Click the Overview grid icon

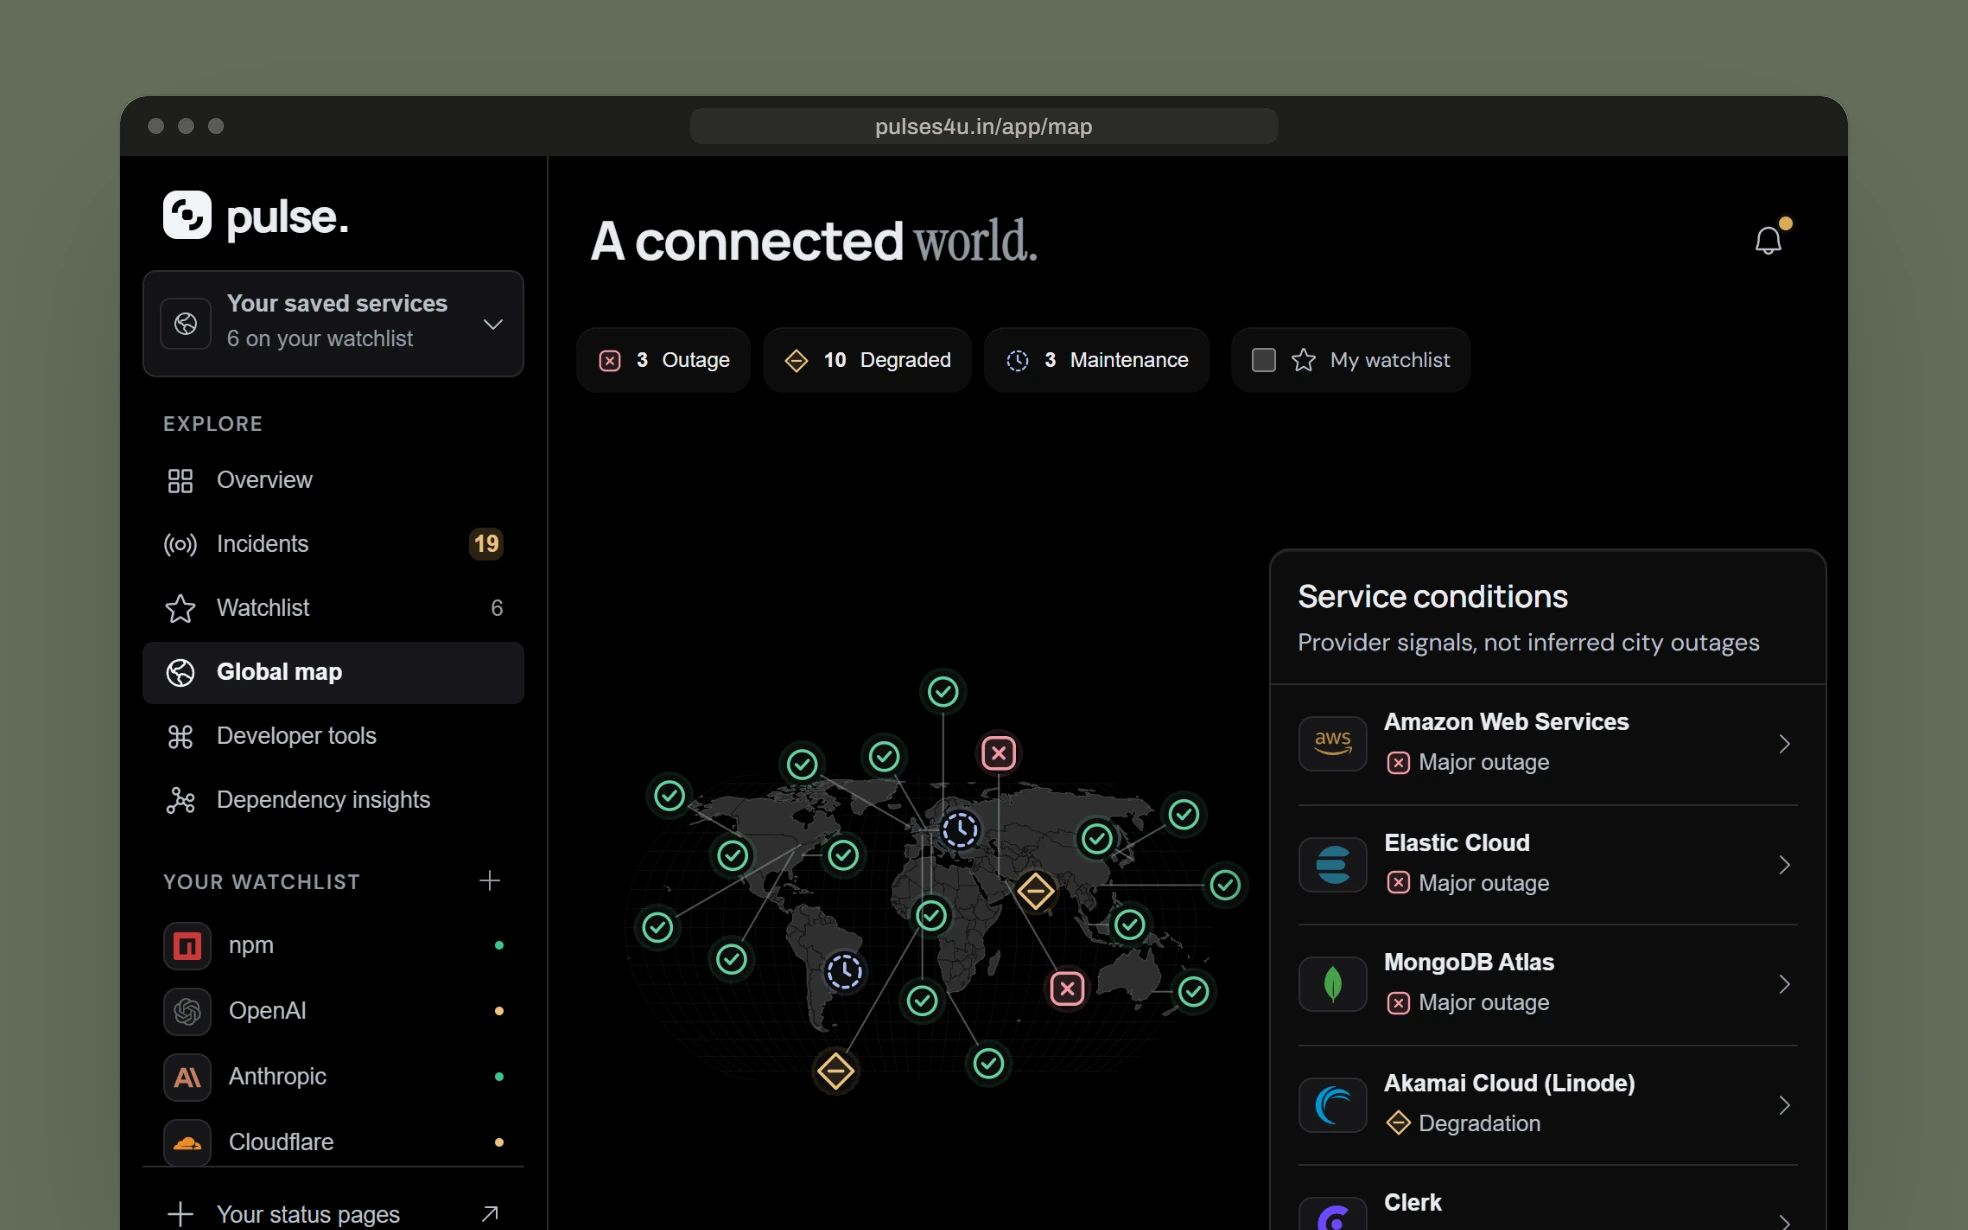click(x=180, y=481)
